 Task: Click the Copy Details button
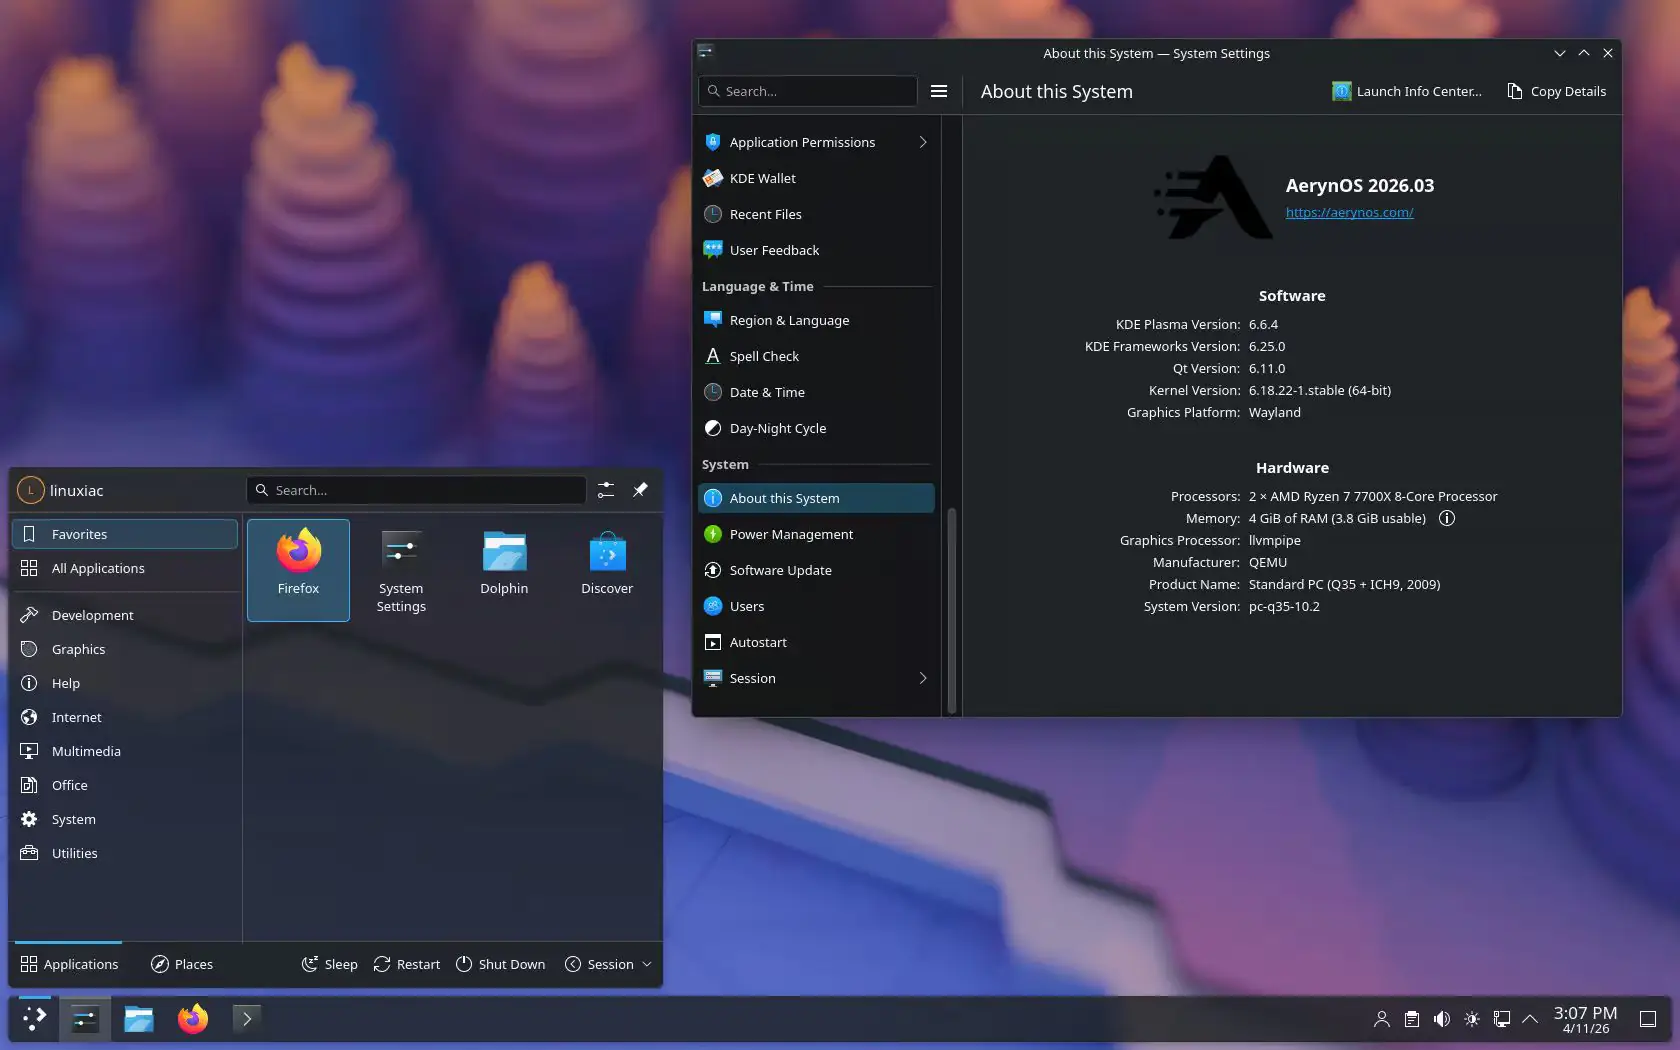click(x=1556, y=91)
